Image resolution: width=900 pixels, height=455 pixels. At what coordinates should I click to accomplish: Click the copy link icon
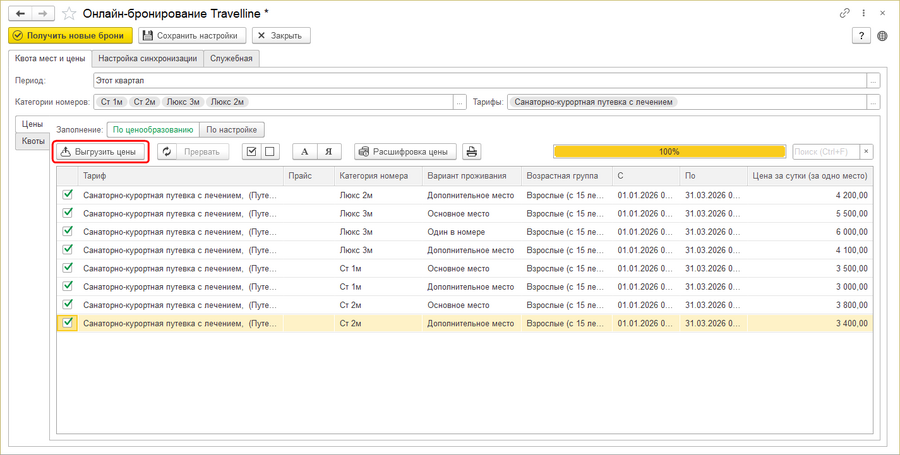coord(845,13)
